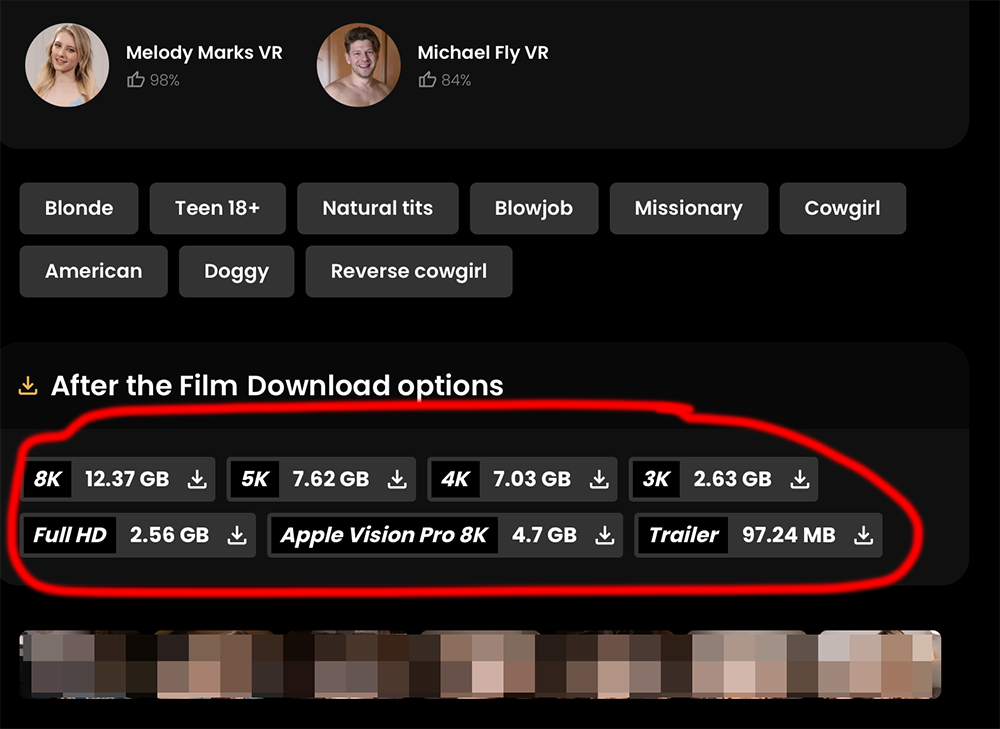Viewport: 1000px width, 729px height.
Task: Select the Trailer label
Action: click(x=683, y=535)
